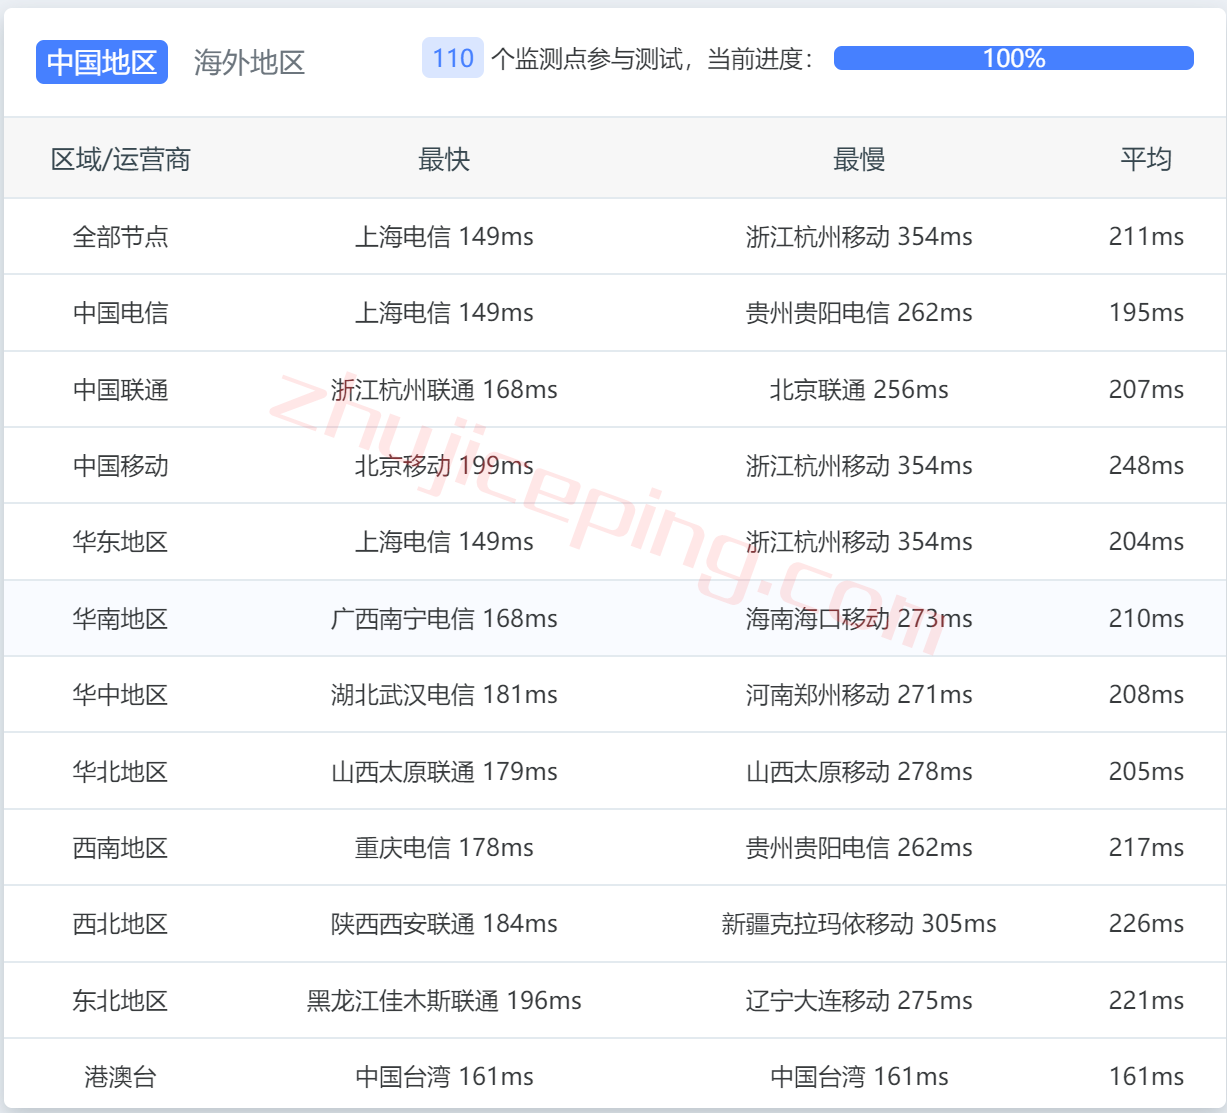Select the 西南地区 row label
The width and height of the screenshot is (1227, 1113).
click(x=121, y=848)
